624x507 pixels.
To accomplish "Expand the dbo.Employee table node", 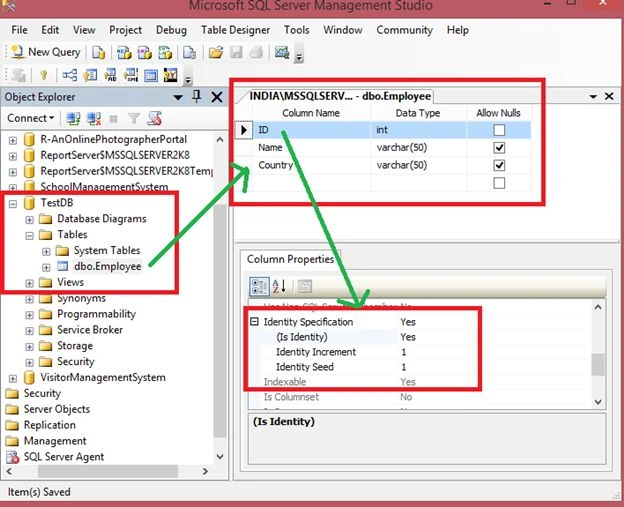I will click(x=46, y=267).
